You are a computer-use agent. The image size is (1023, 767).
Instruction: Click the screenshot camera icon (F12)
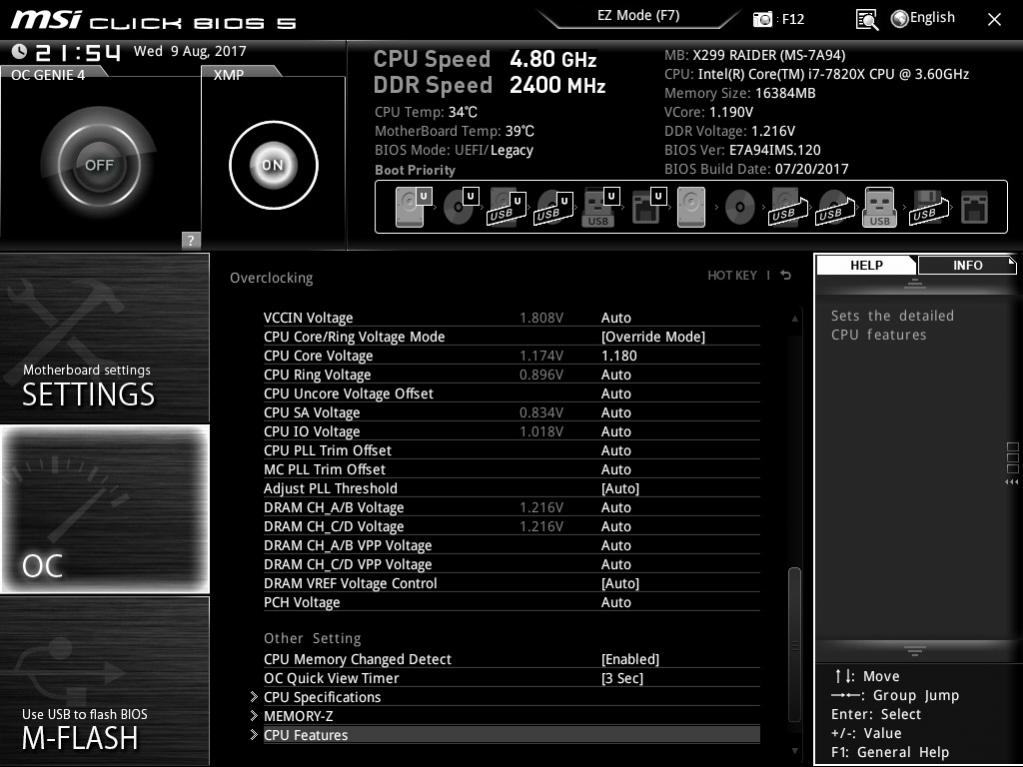pos(762,19)
